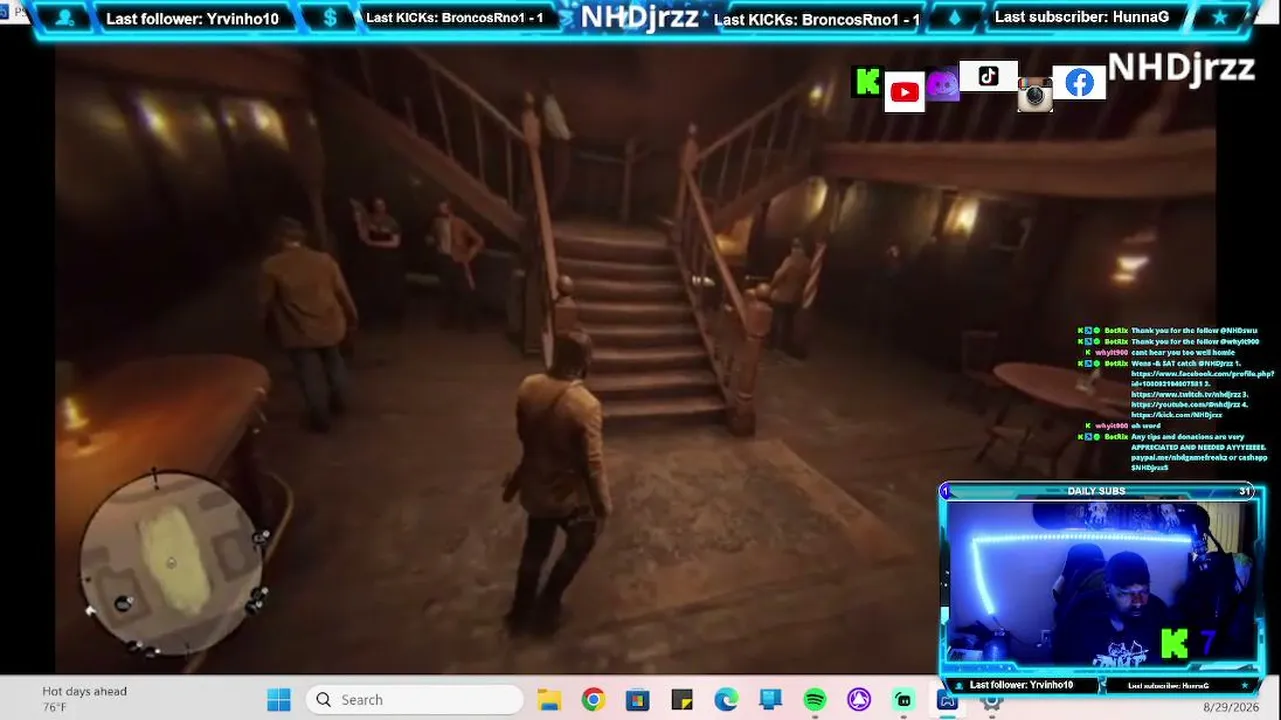Open the YouTube icon in the overlay
1281x720 pixels.
[x=904, y=92]
